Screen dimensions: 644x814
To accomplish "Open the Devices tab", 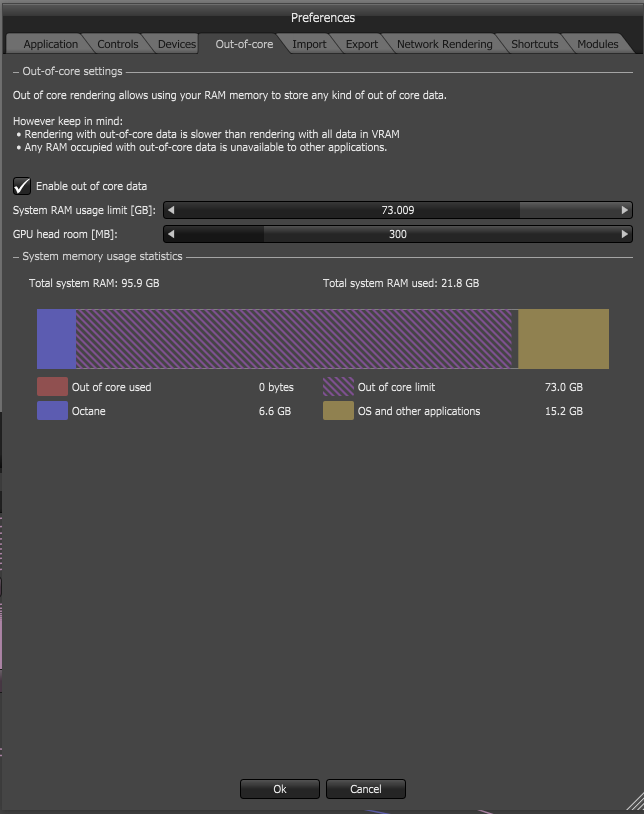I will tap(176, 44).
